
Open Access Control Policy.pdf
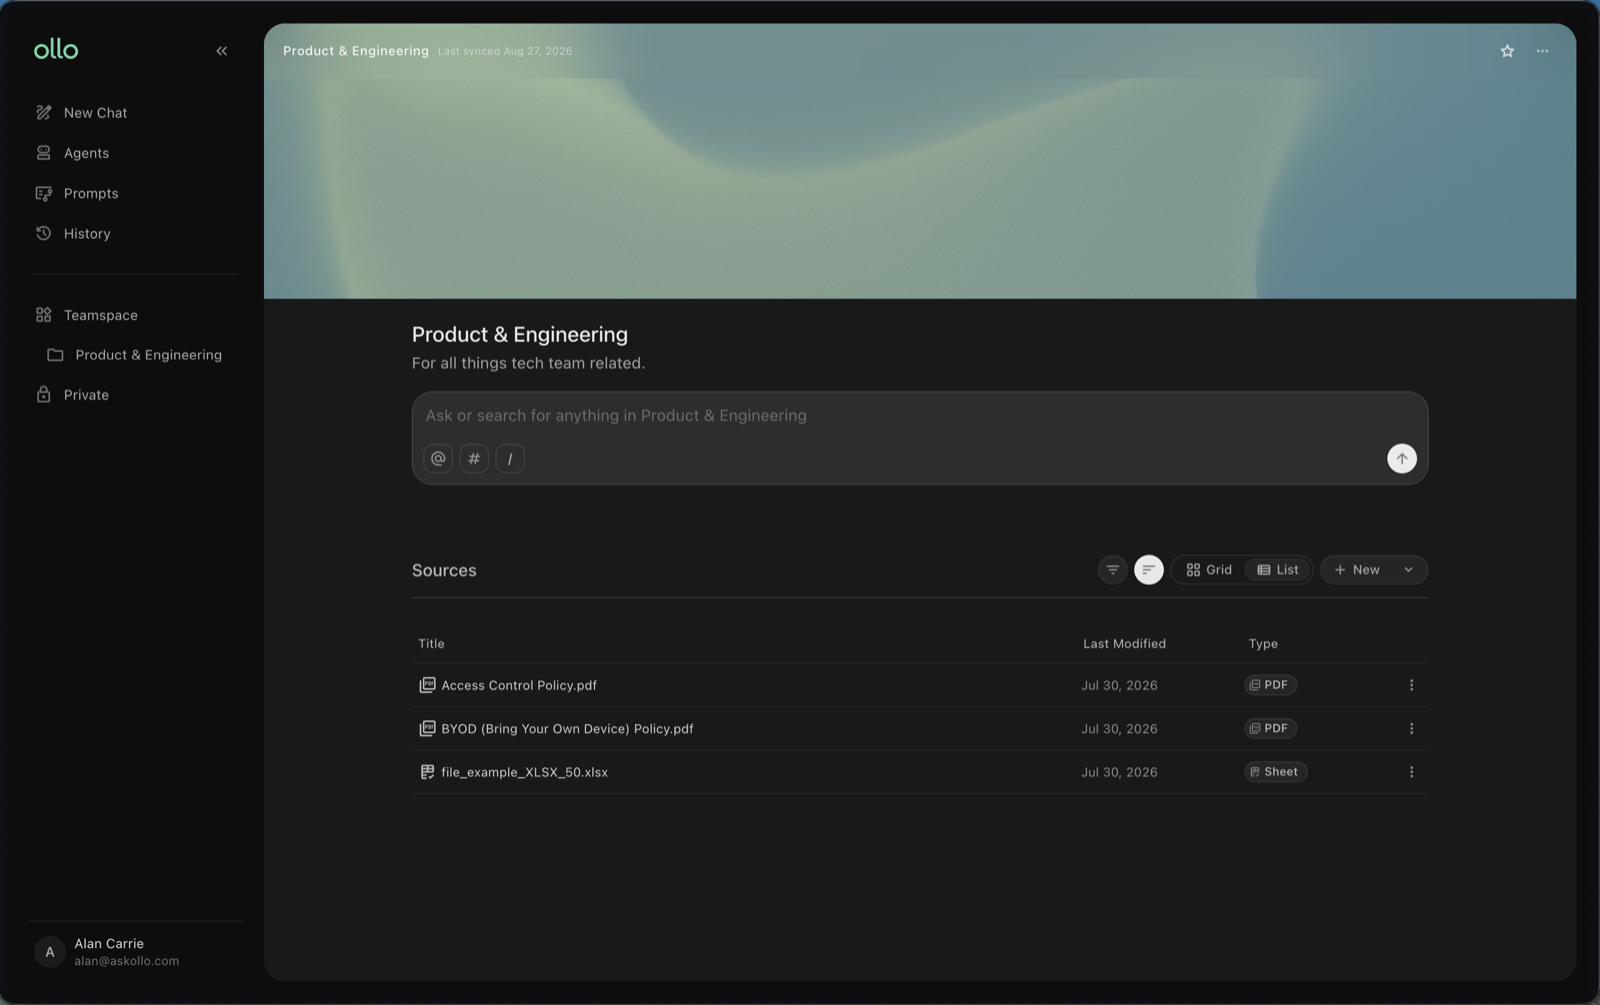(519, 685)
